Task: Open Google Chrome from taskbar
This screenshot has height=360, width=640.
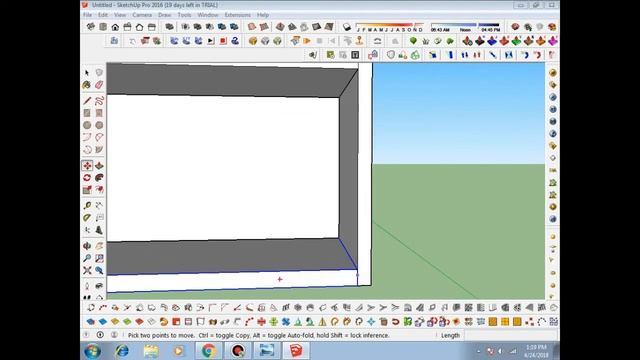Action: click(209, 351)
